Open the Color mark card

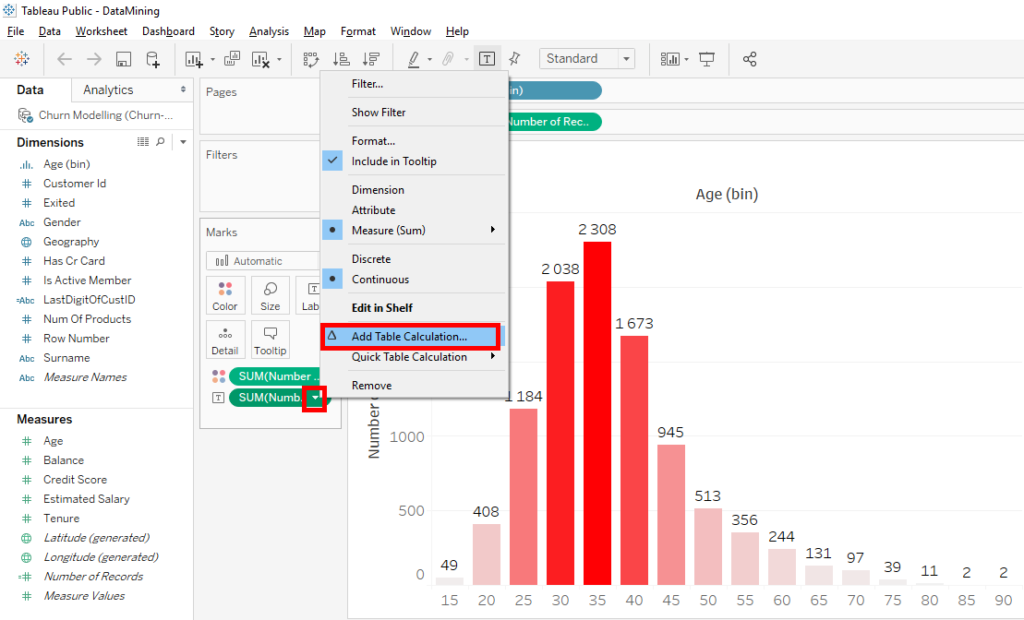coord(225,295)
